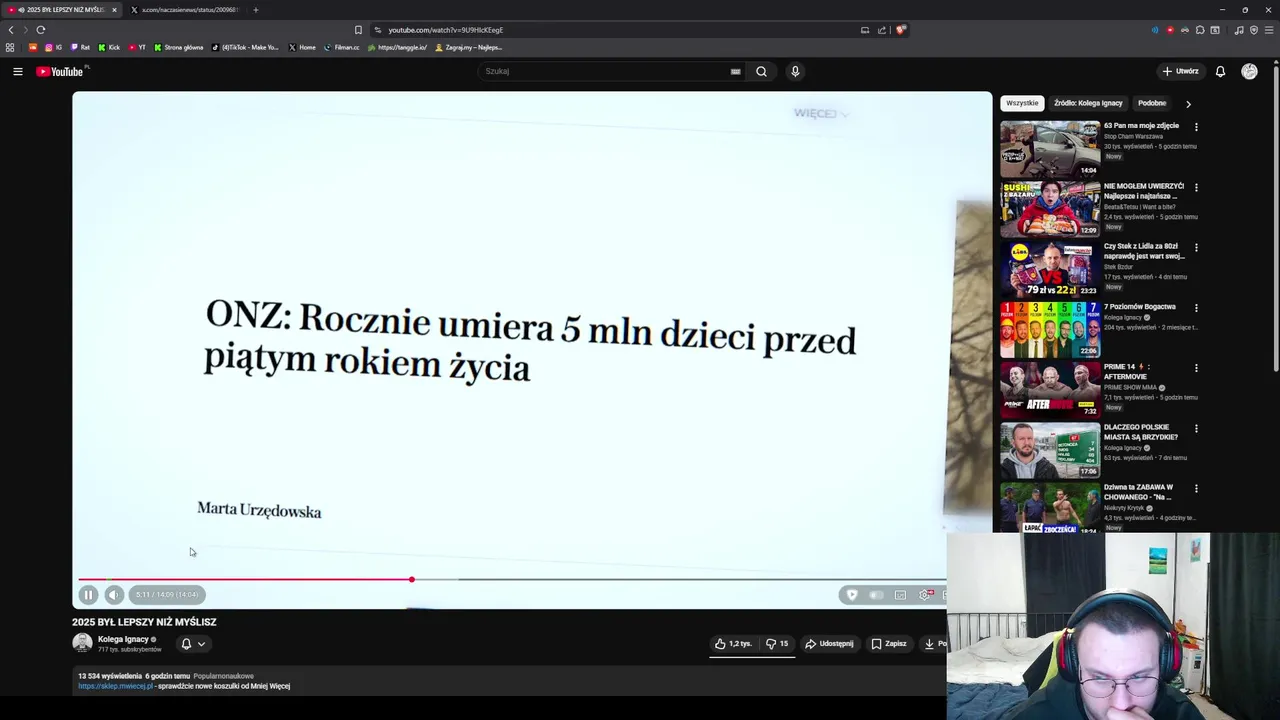The height and width of the screenshot is (720, 1280).
Task: Seek using the red video progress bar
Action: [245, 580]
